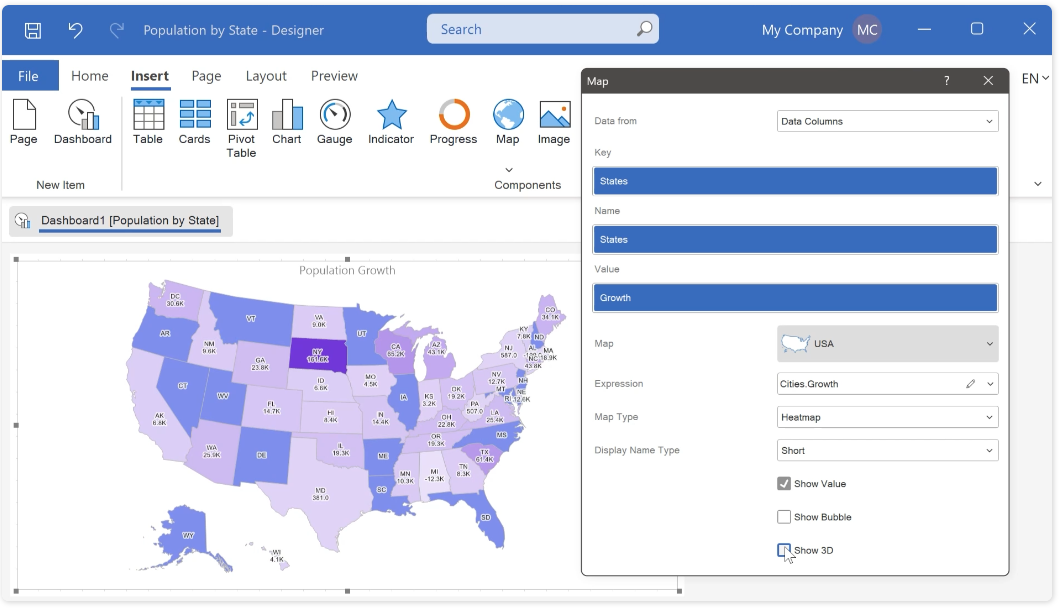This screenshot has height=610, width=1060.
Task: Open the File menu
Action: coord(28,76)
